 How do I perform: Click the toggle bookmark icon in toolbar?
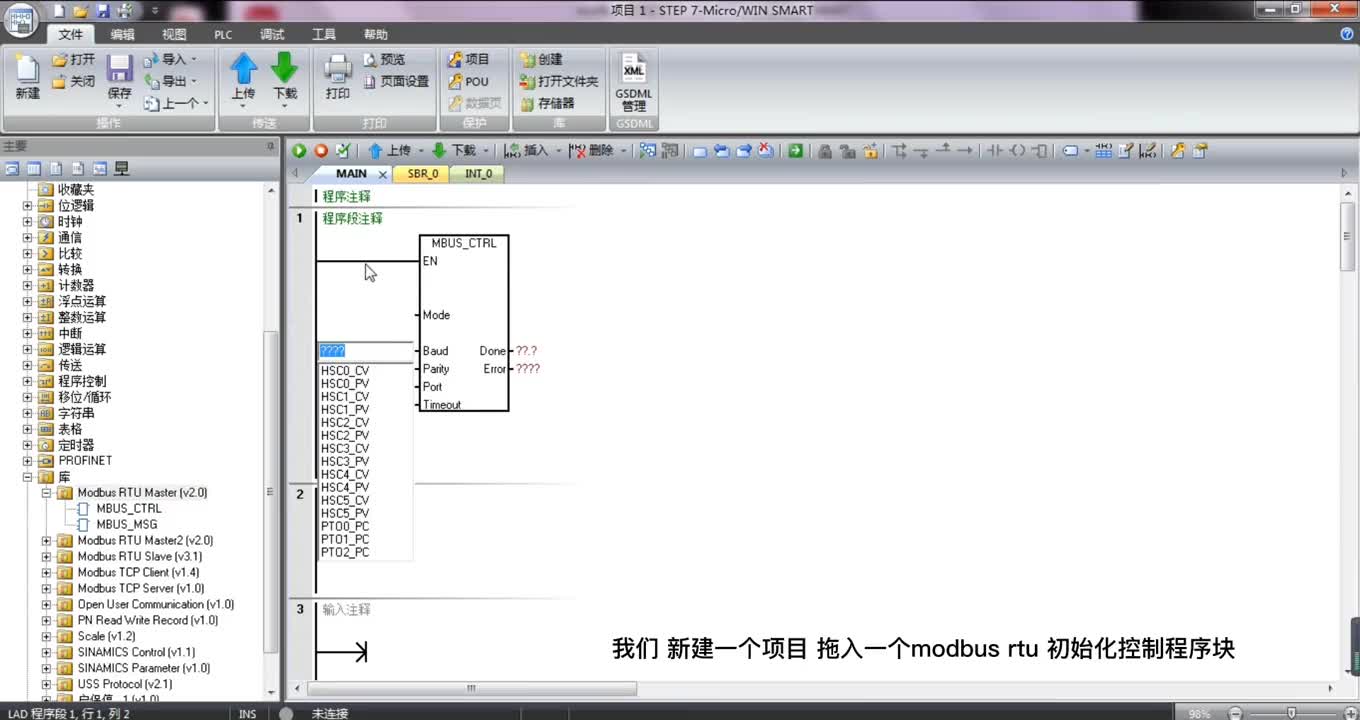click(x=700, y=151)
